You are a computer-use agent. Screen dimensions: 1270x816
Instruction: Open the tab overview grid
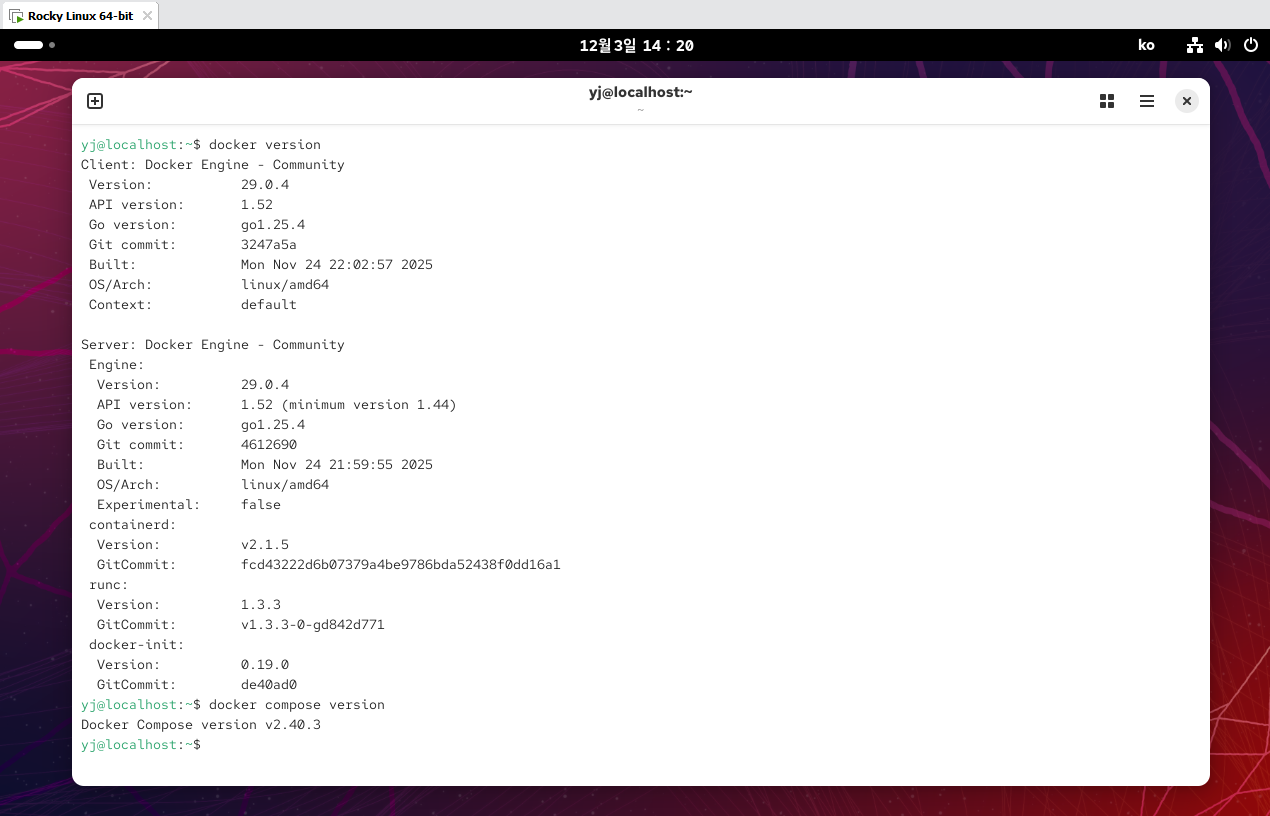click(x=1107, y=101)
